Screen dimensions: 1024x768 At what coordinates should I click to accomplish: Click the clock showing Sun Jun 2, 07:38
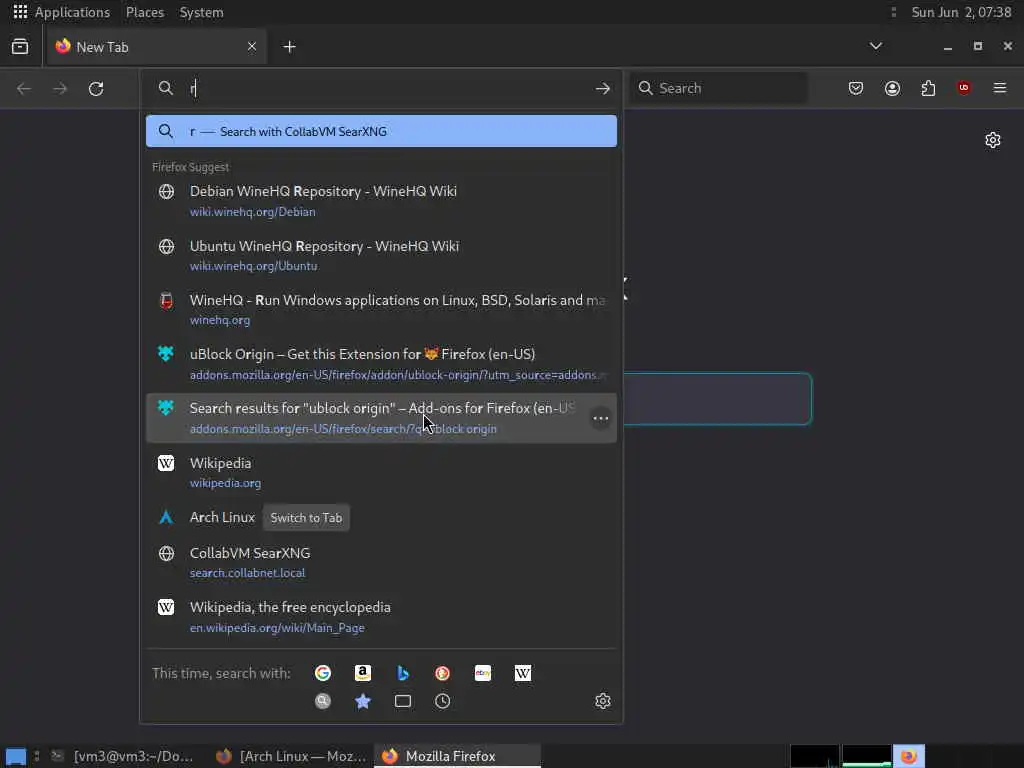(x=961, y=12)
